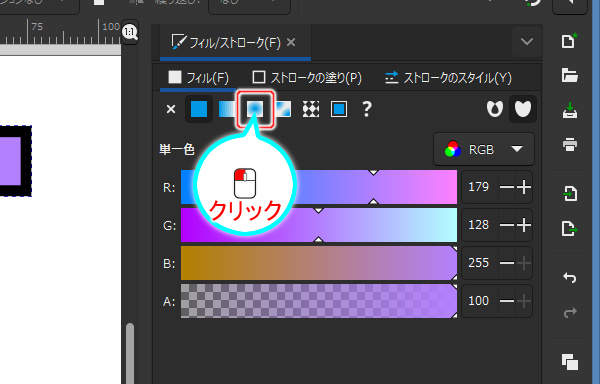Open the RGB color mode dropdown

[x=484, y=149]
